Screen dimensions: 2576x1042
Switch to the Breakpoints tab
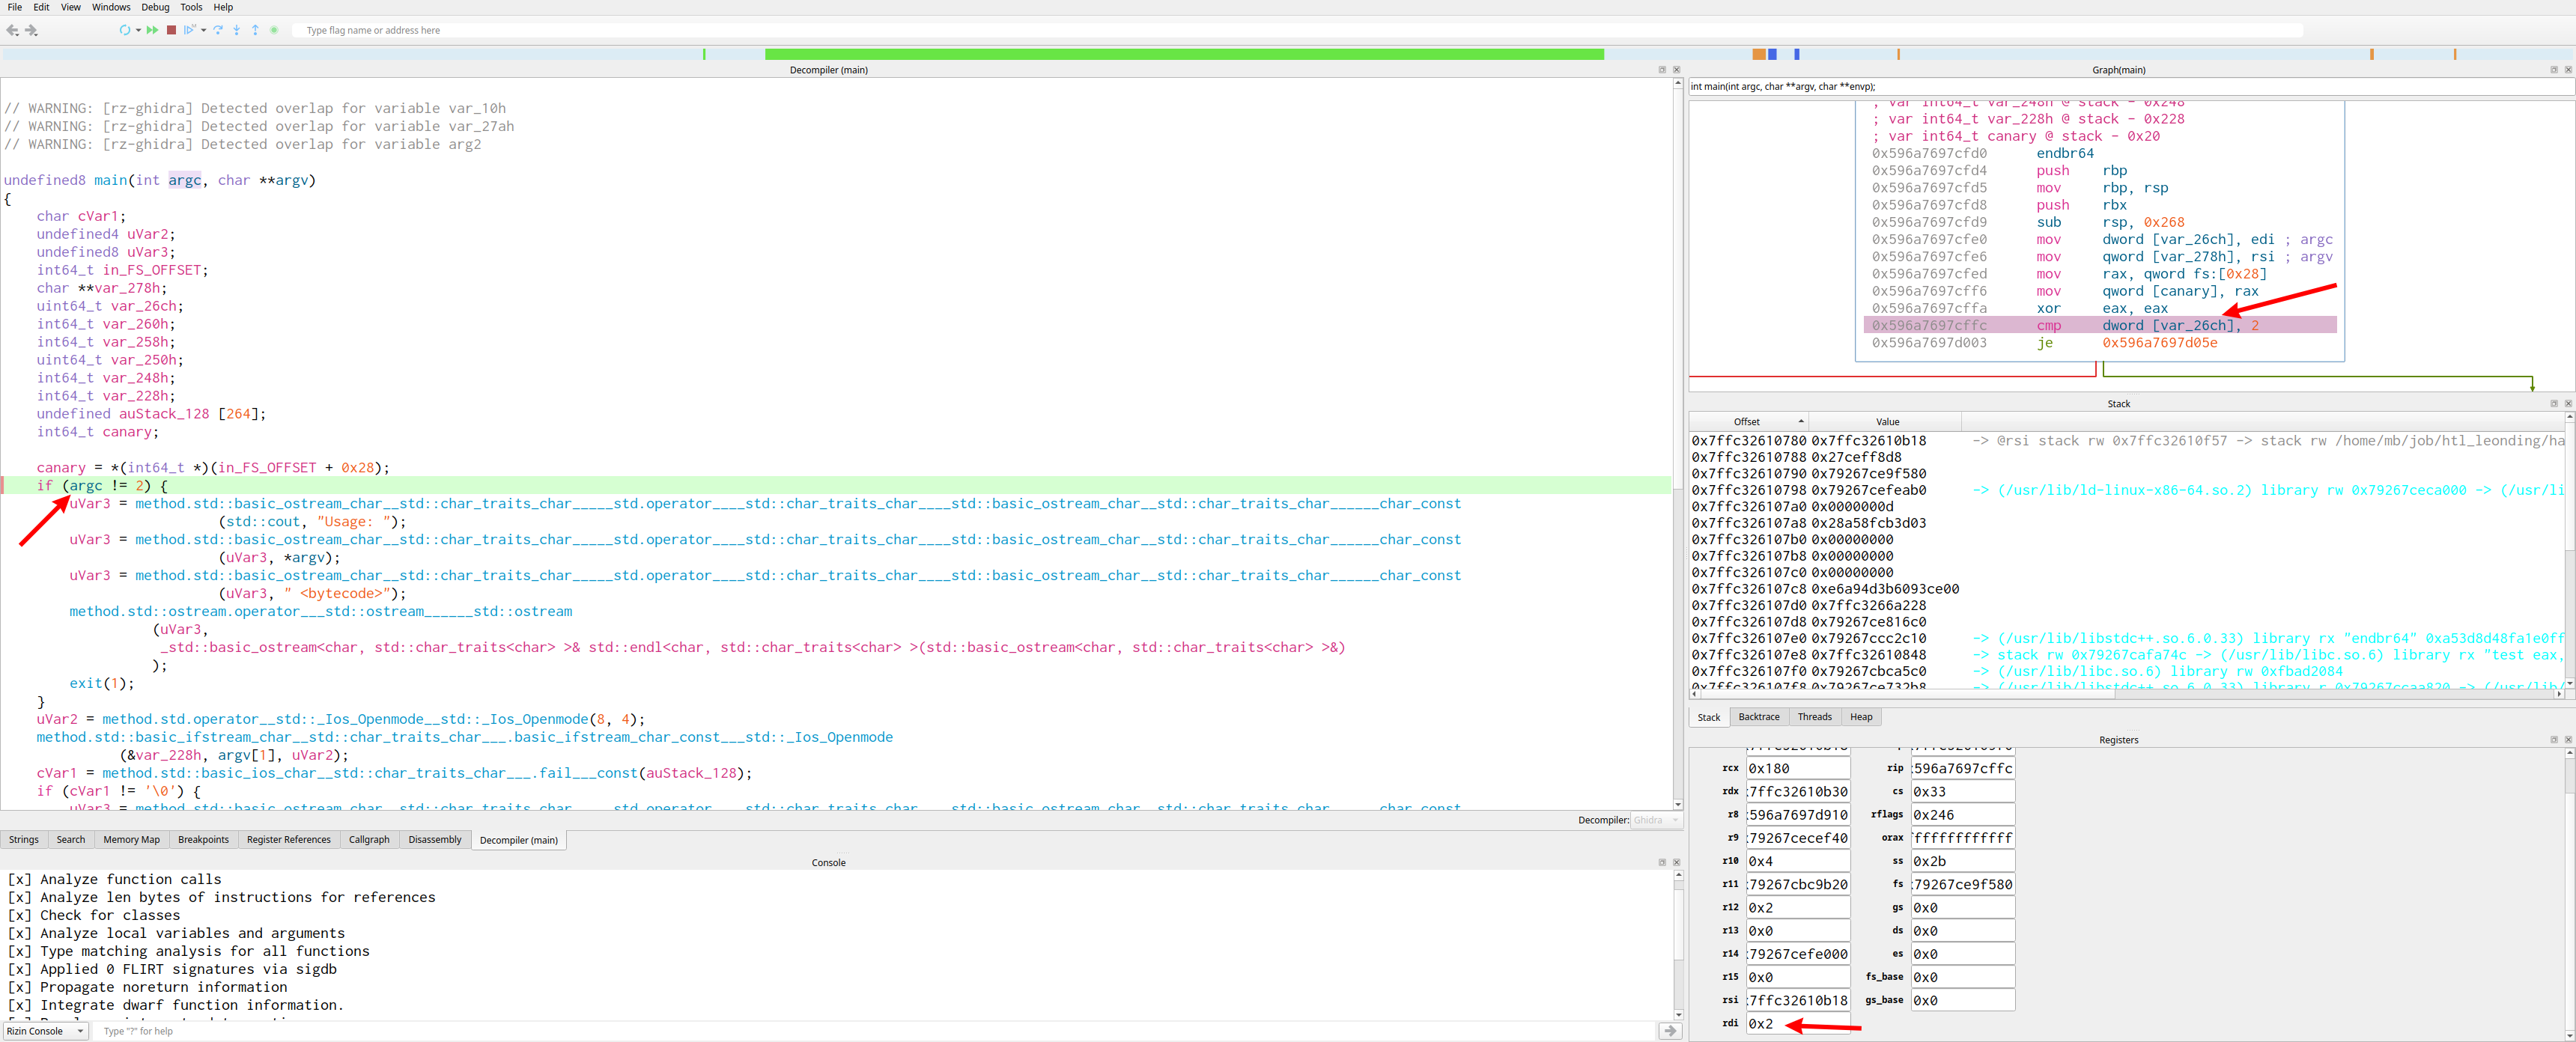(x=203, y=839)
